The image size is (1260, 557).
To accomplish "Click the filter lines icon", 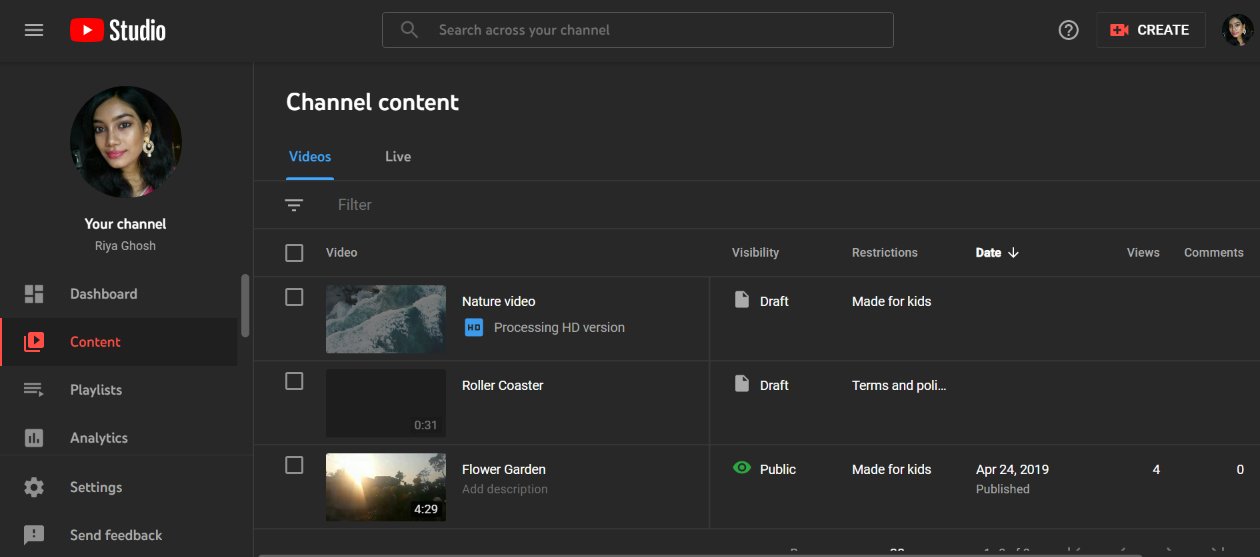I will (x=294, y=205).
